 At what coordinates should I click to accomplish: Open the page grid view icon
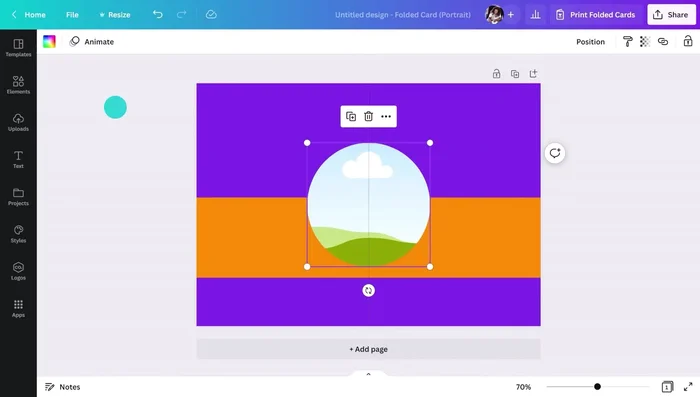(667, 387)
